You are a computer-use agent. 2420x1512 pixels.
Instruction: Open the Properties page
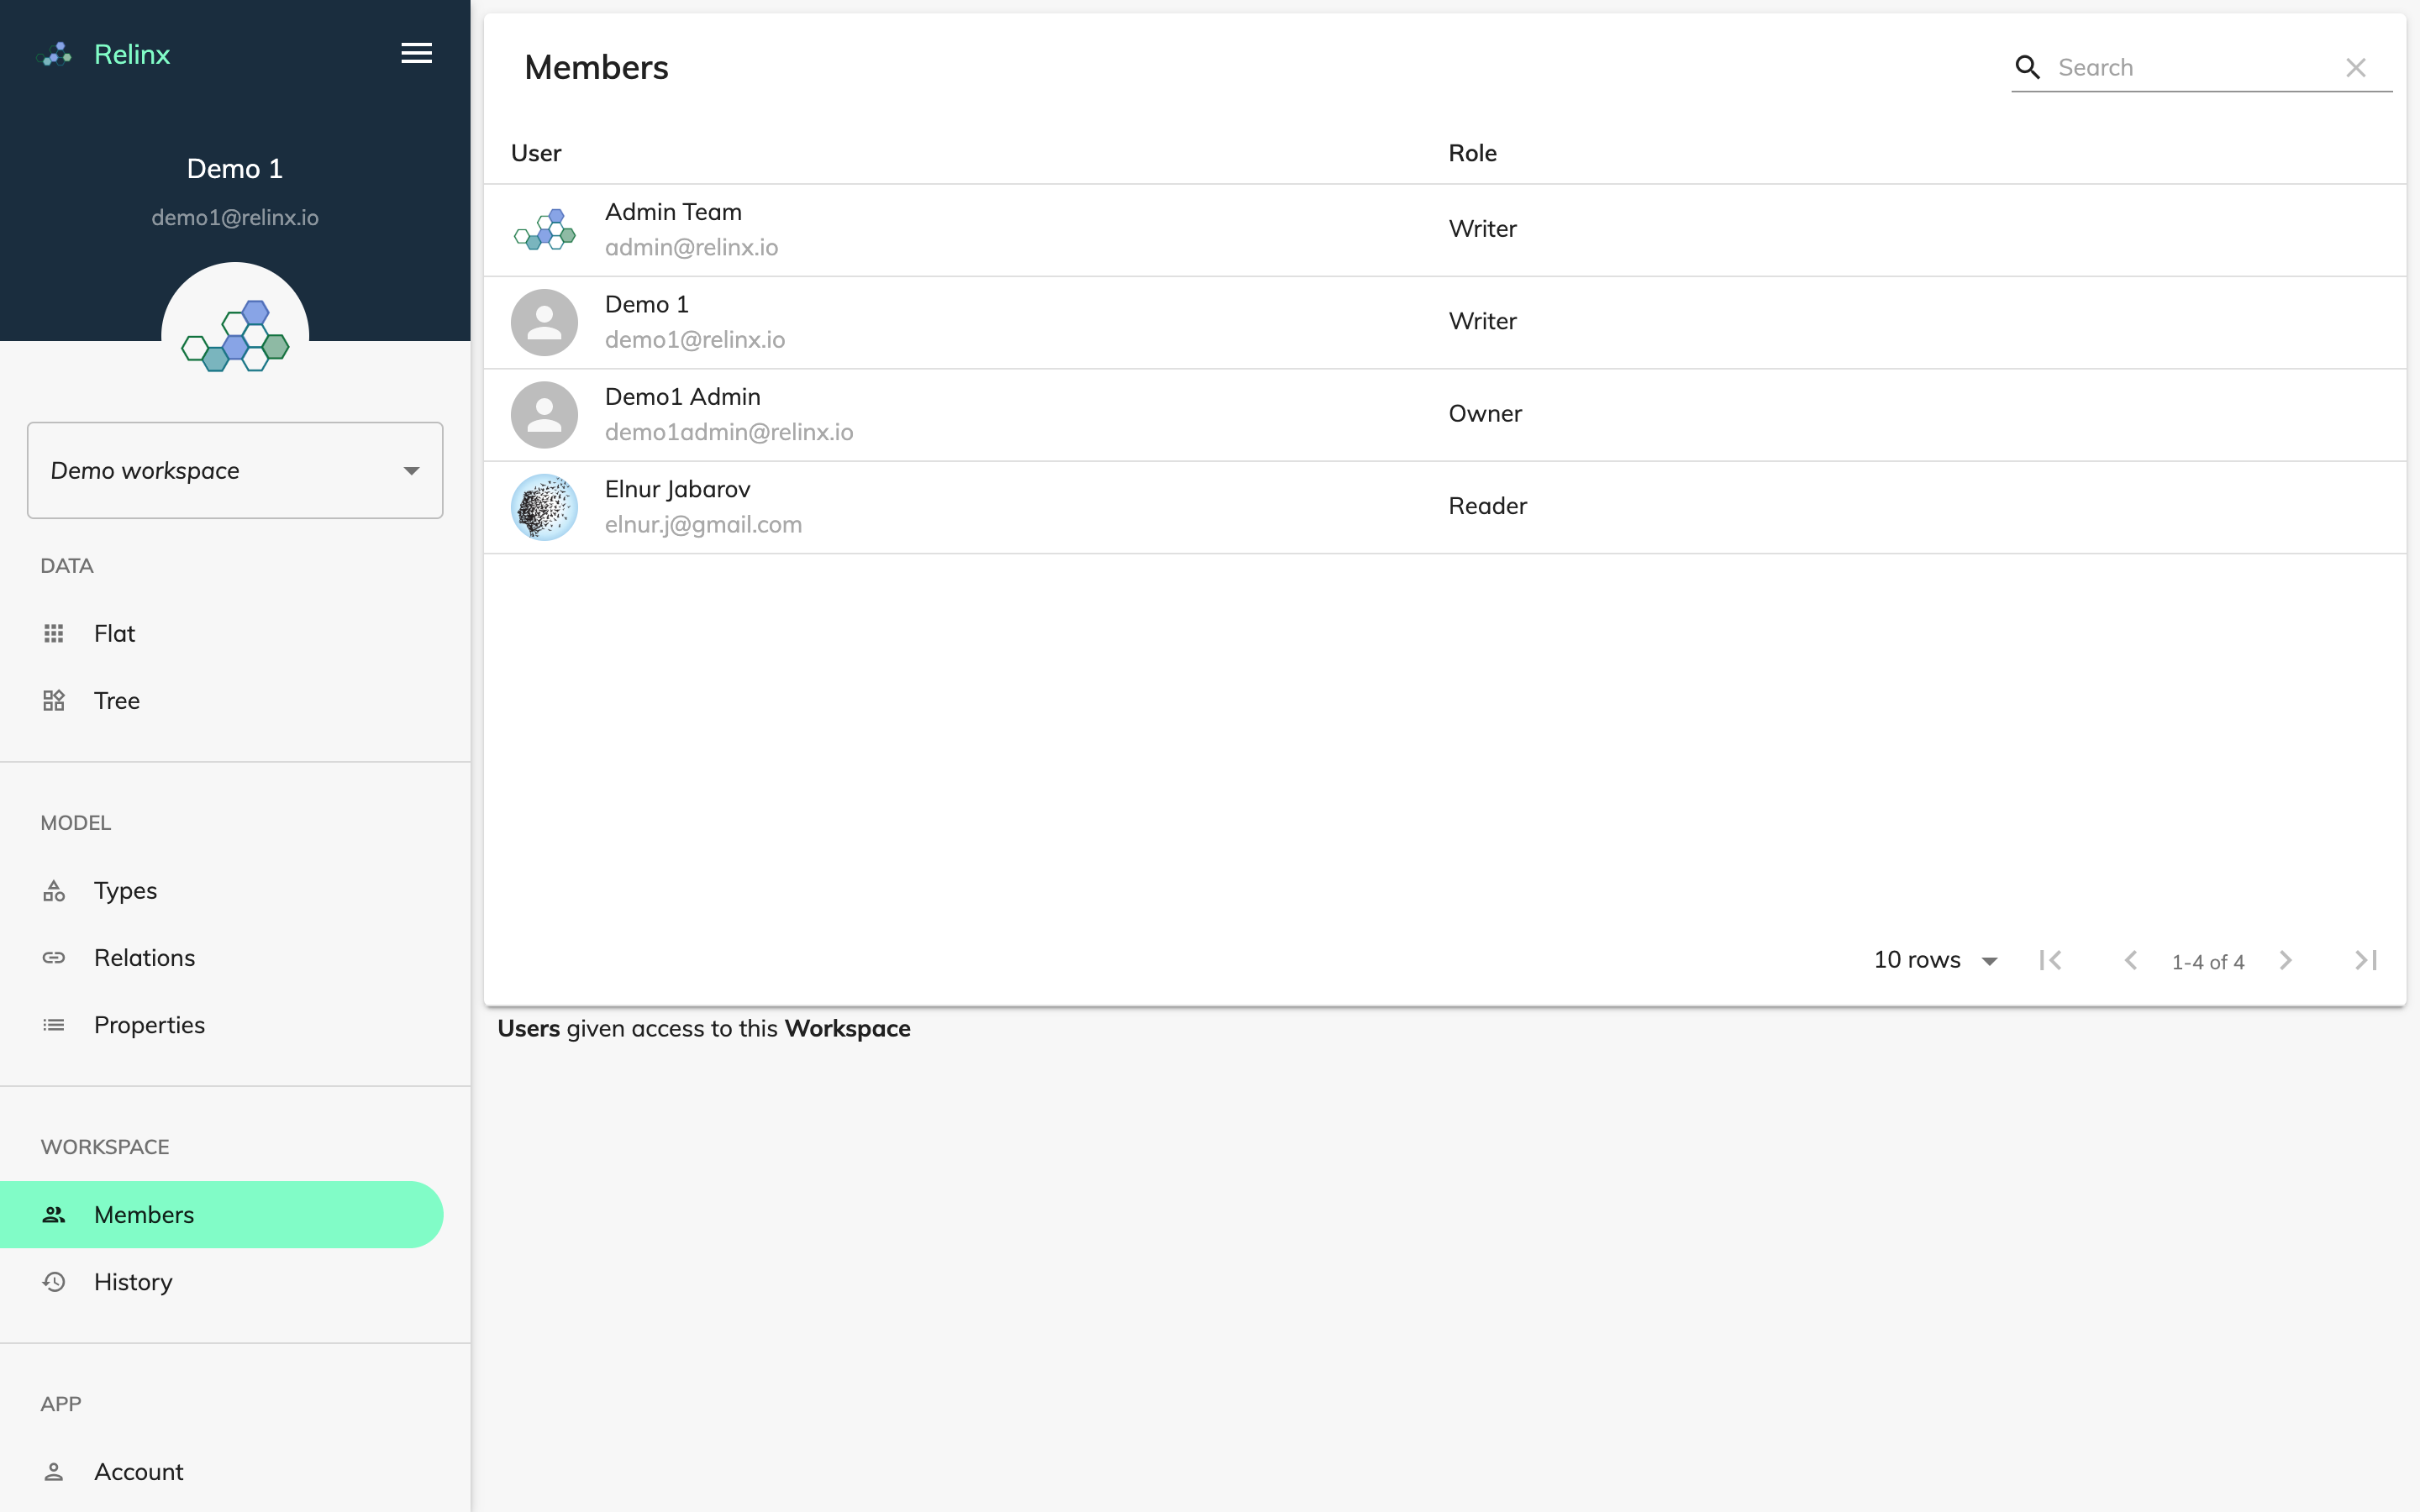pos(220,1024)
